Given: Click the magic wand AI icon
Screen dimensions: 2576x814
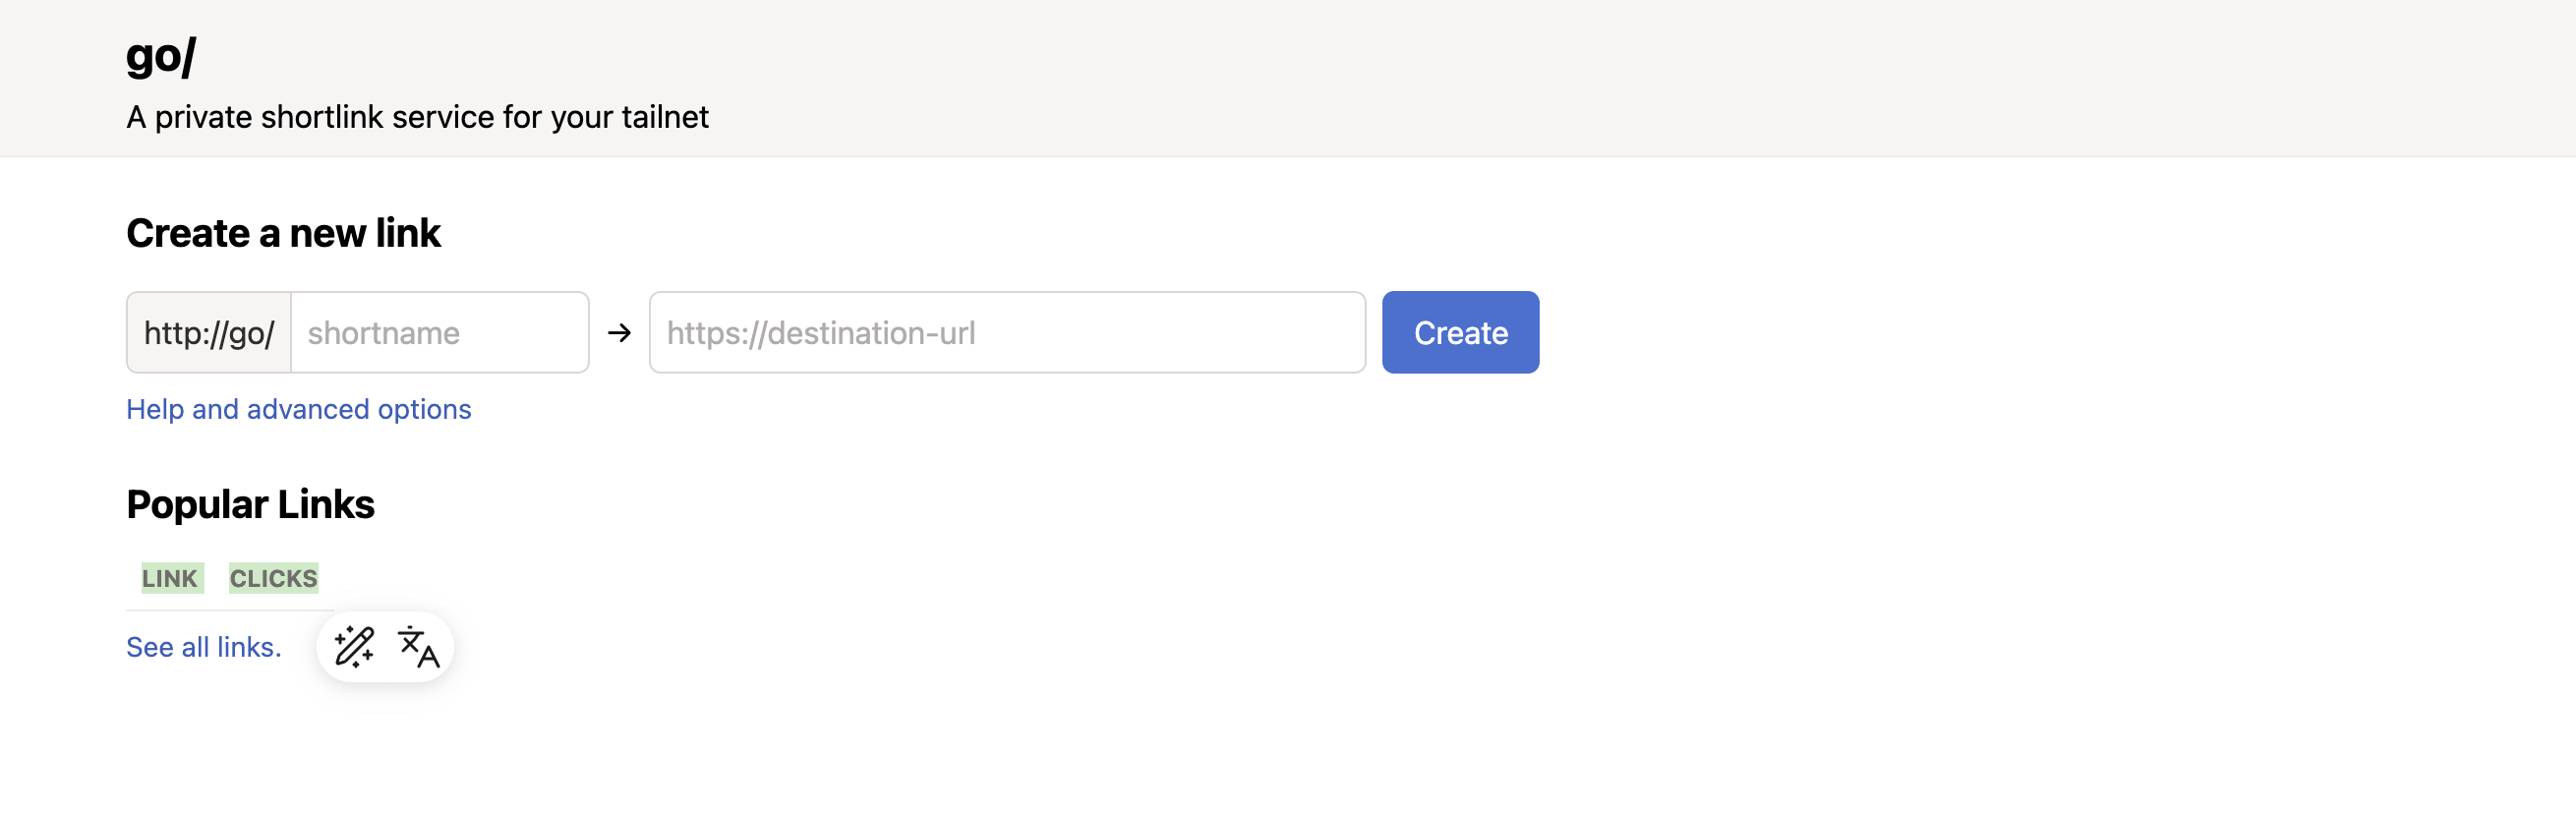Looking at the screenshot, I should coord(354,647).
